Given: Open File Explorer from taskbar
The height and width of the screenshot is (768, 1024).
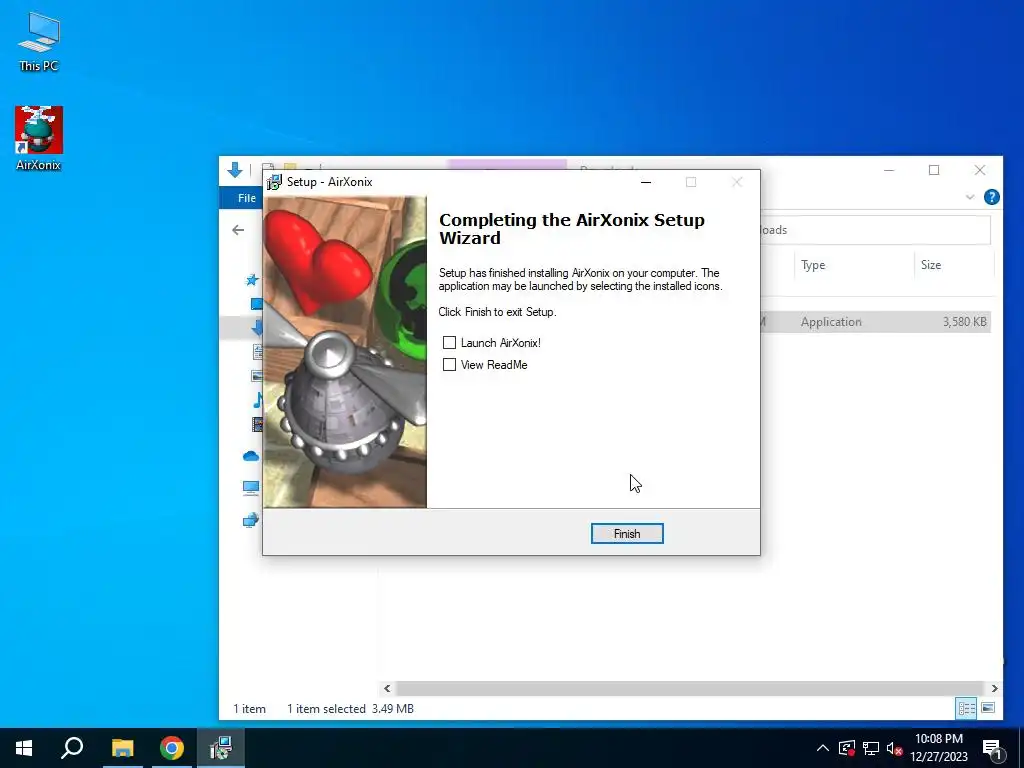Looking at the screenshot, I should tap(122, 748).
